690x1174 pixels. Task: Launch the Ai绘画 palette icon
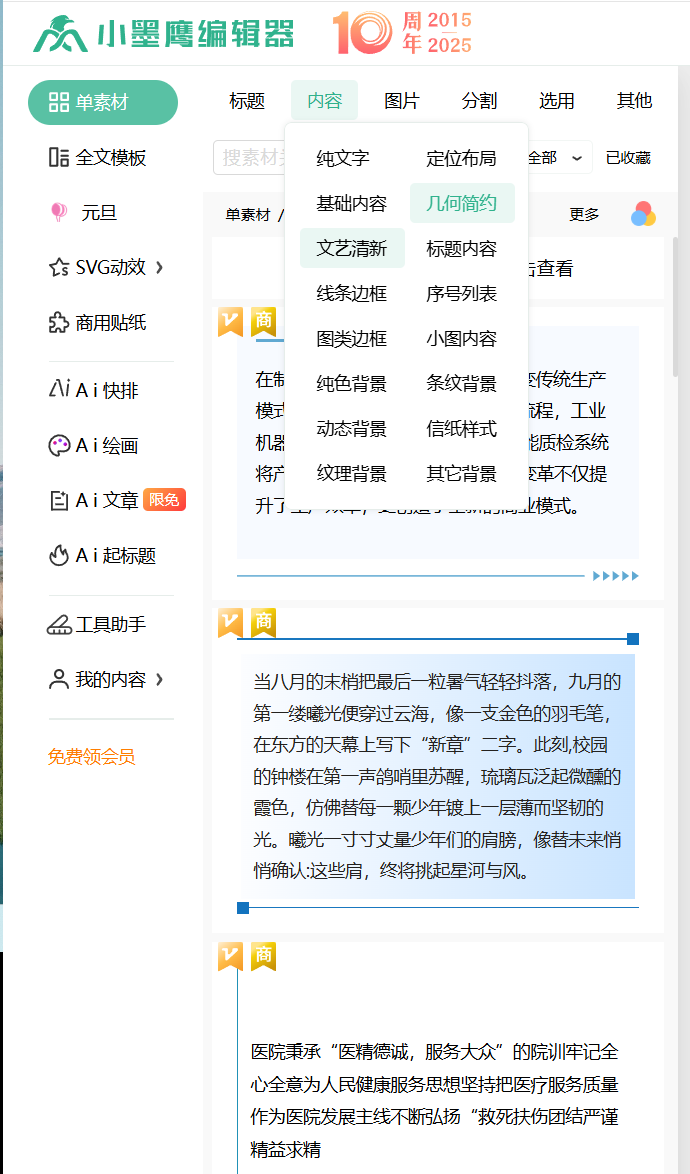(x=59, y=446)
